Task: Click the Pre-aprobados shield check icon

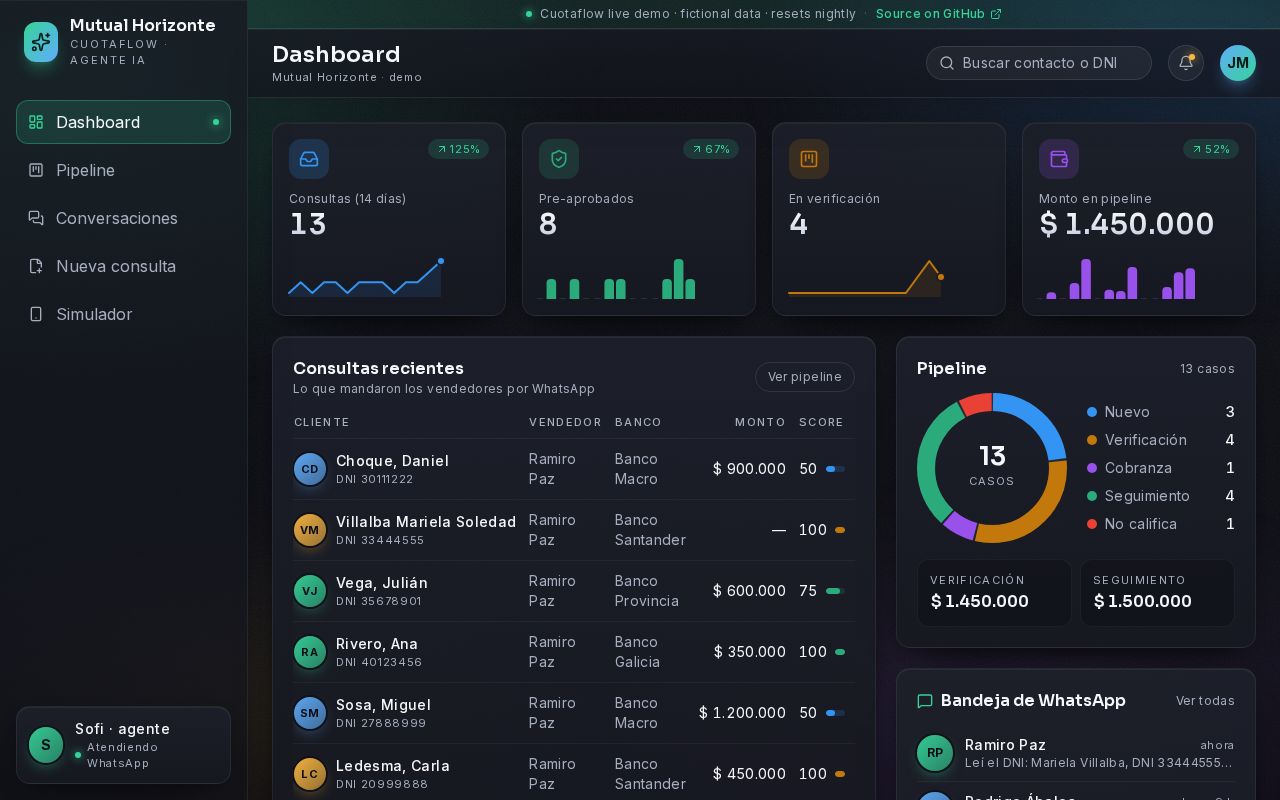Action: (559, 159)
